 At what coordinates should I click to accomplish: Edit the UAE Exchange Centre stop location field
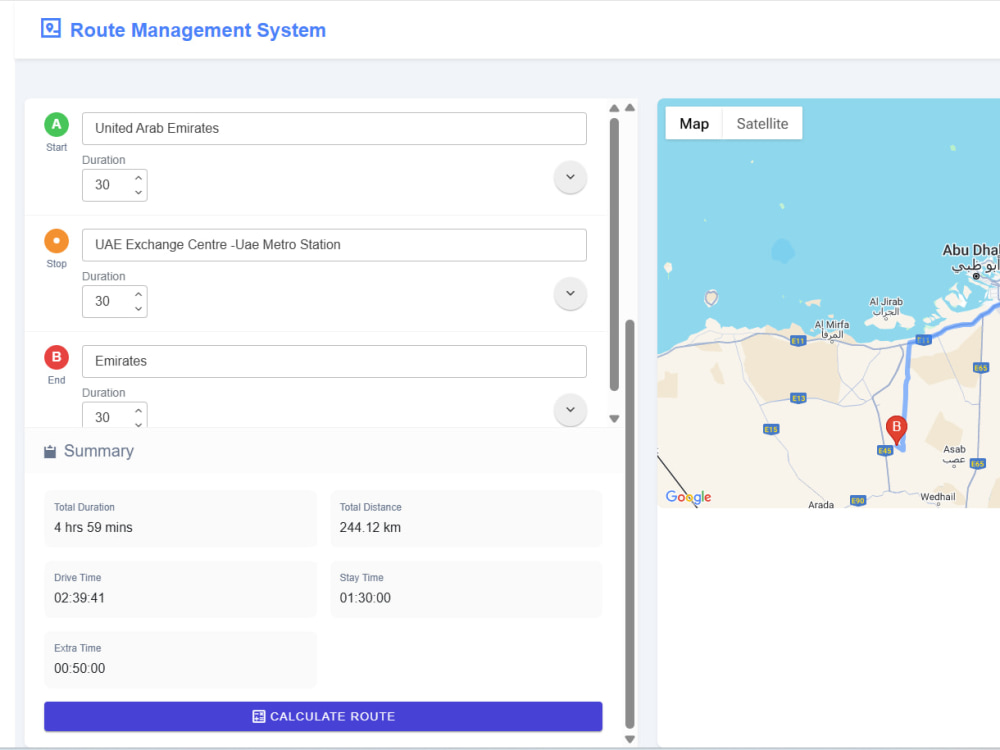334,245
